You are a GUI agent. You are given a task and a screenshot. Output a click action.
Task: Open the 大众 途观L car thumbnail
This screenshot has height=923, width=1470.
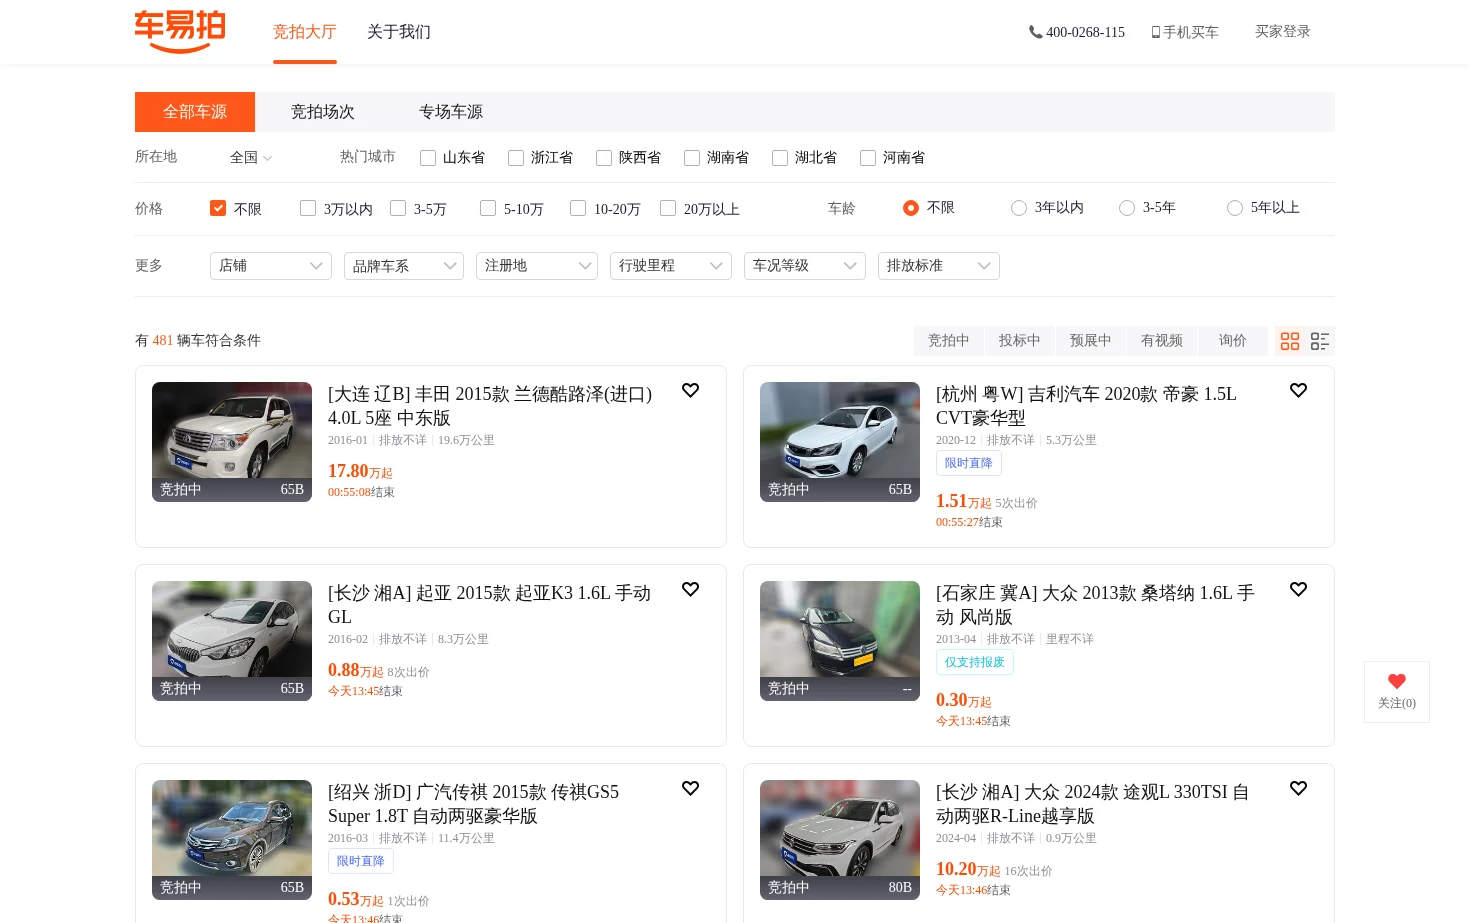840,840
